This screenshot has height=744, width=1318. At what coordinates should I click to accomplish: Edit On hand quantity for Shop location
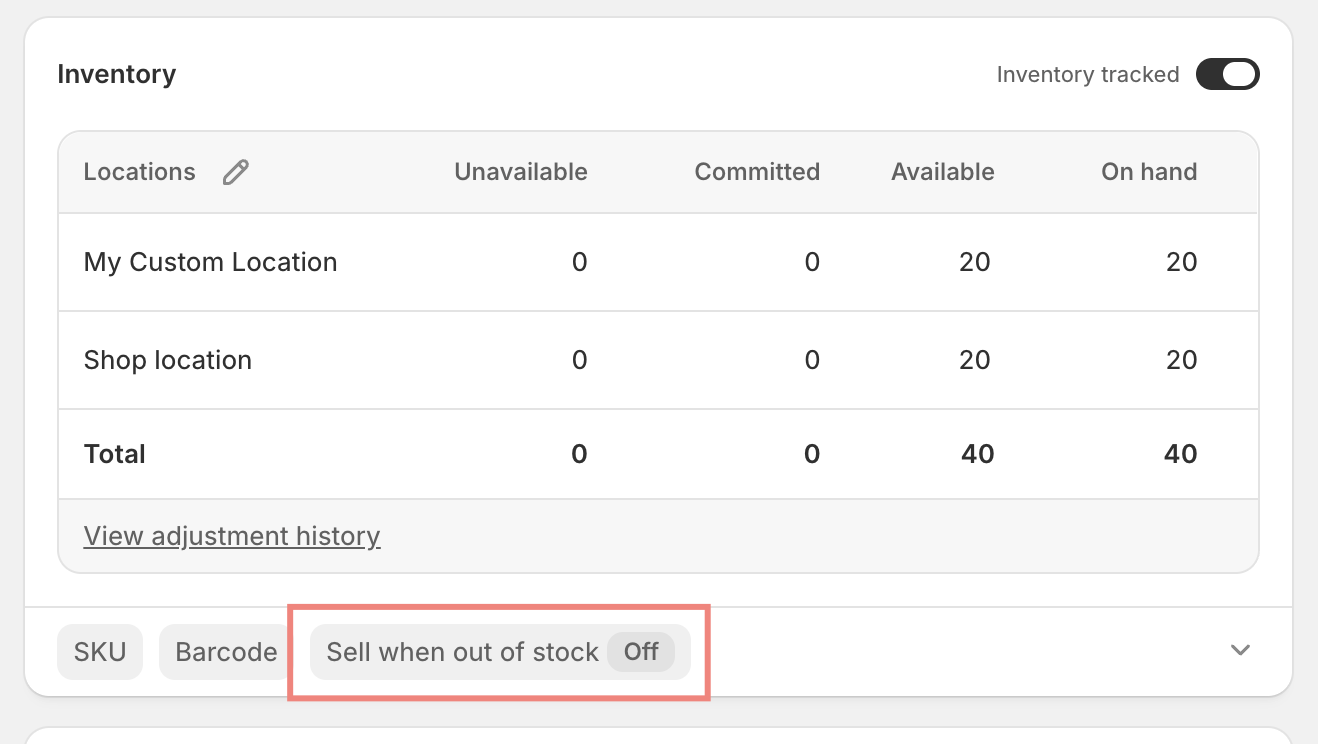[x=1181, y=360]
